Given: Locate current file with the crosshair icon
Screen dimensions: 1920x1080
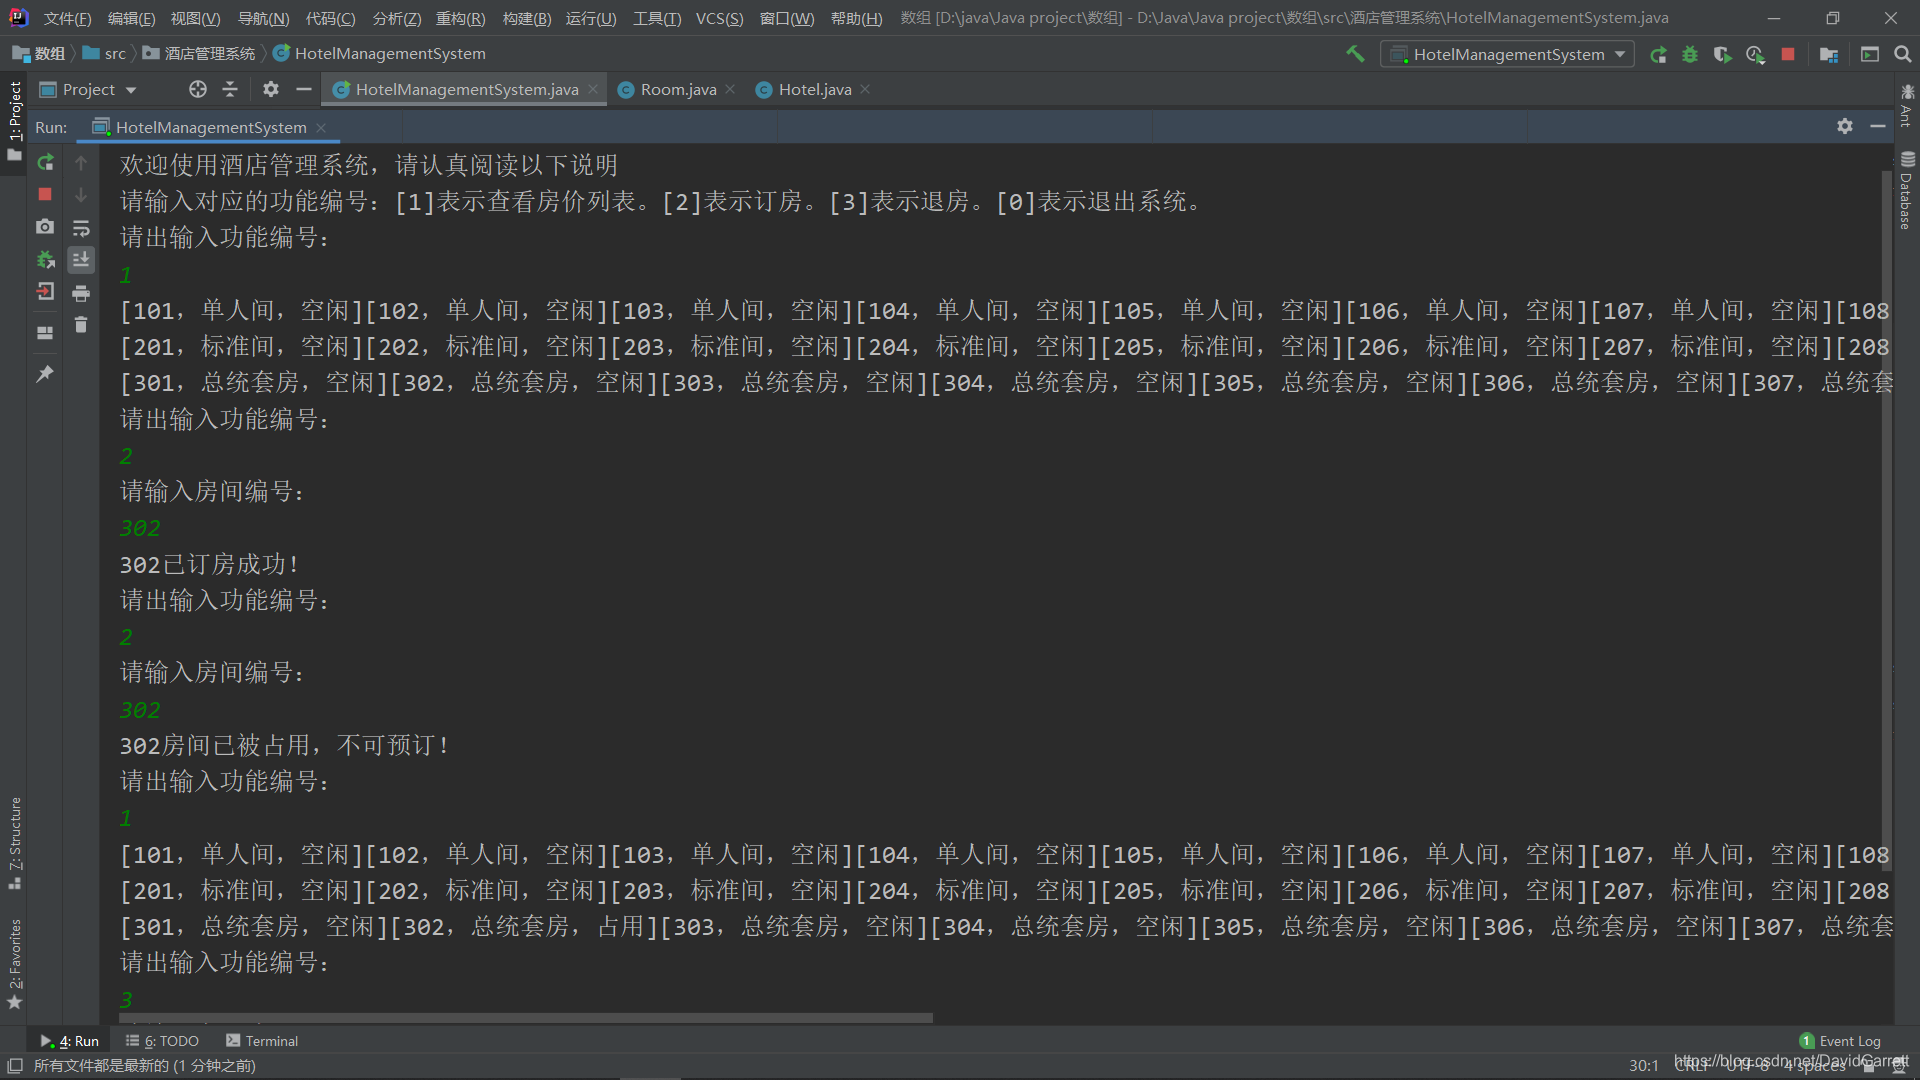Looking at the screenshot, I should point(198,89).
